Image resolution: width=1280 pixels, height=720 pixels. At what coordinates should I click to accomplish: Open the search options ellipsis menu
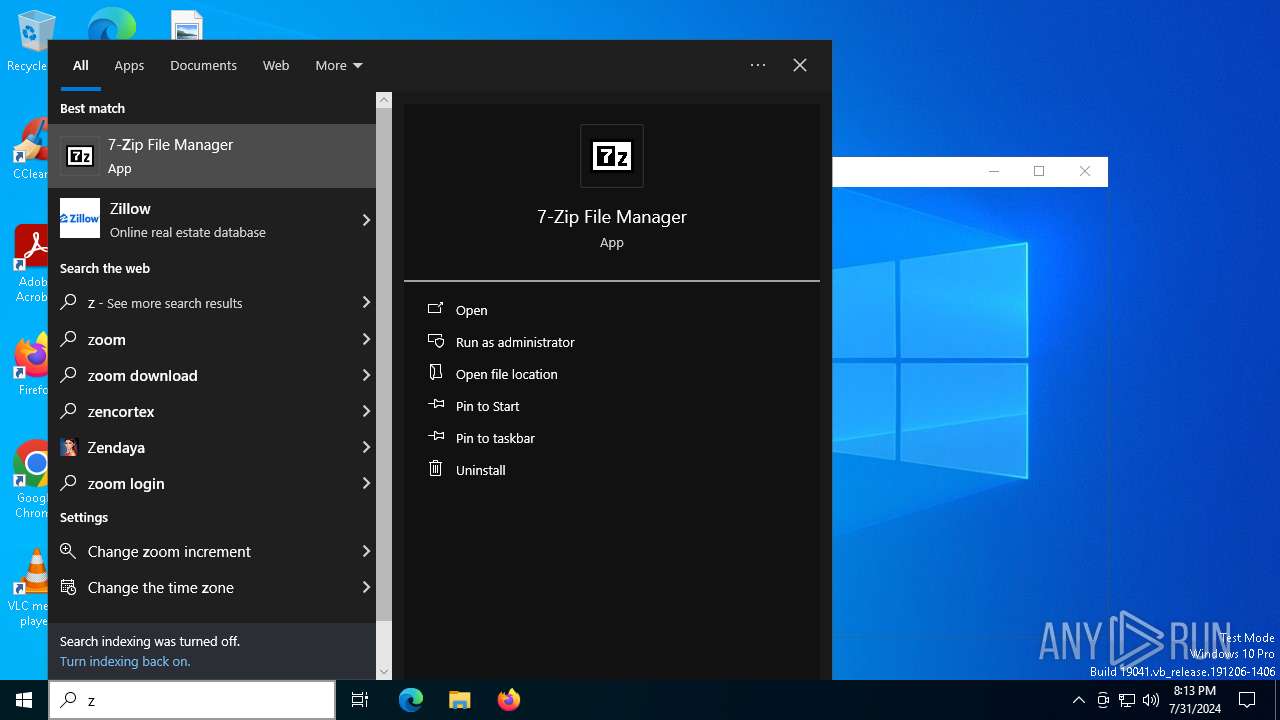(758, 65)
